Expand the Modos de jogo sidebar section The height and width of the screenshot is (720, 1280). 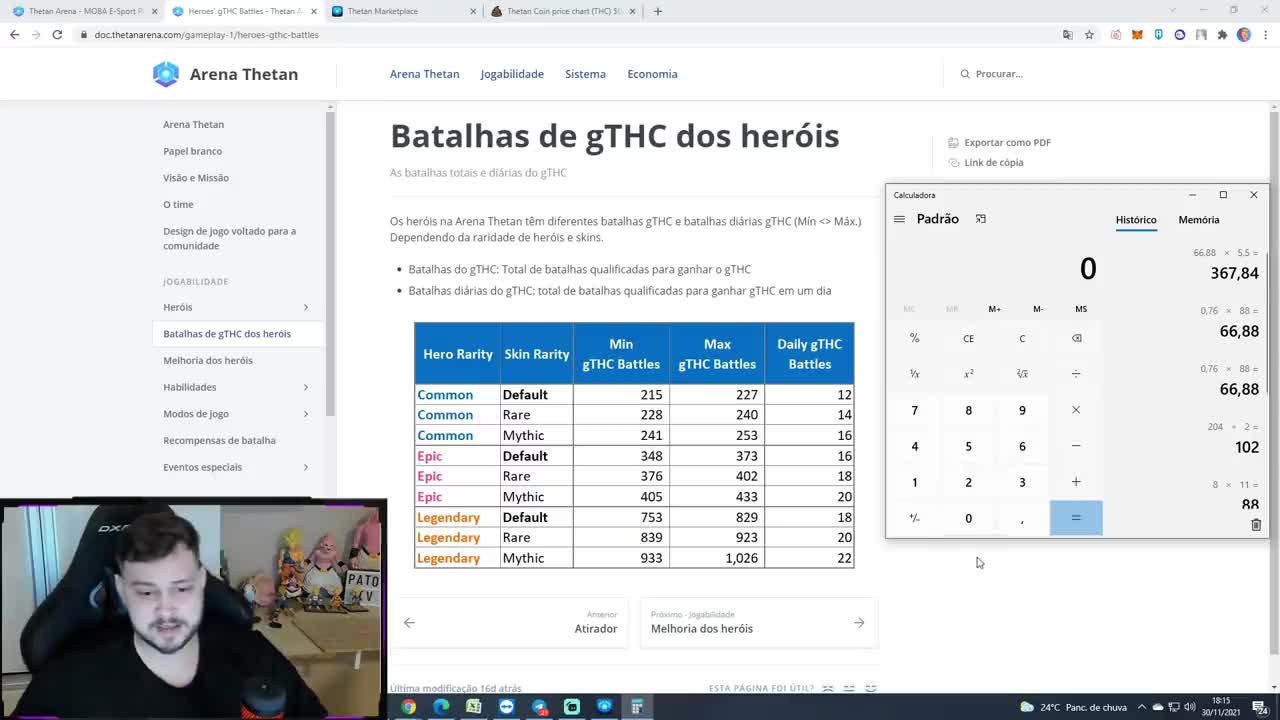click(x=306, y=414)
